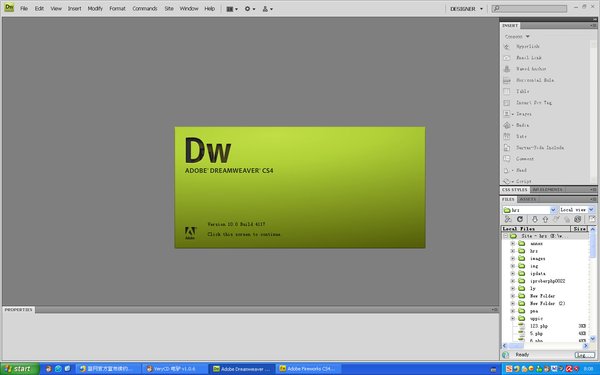Collapse the Site - hrz root node

[x=505, y=236]
